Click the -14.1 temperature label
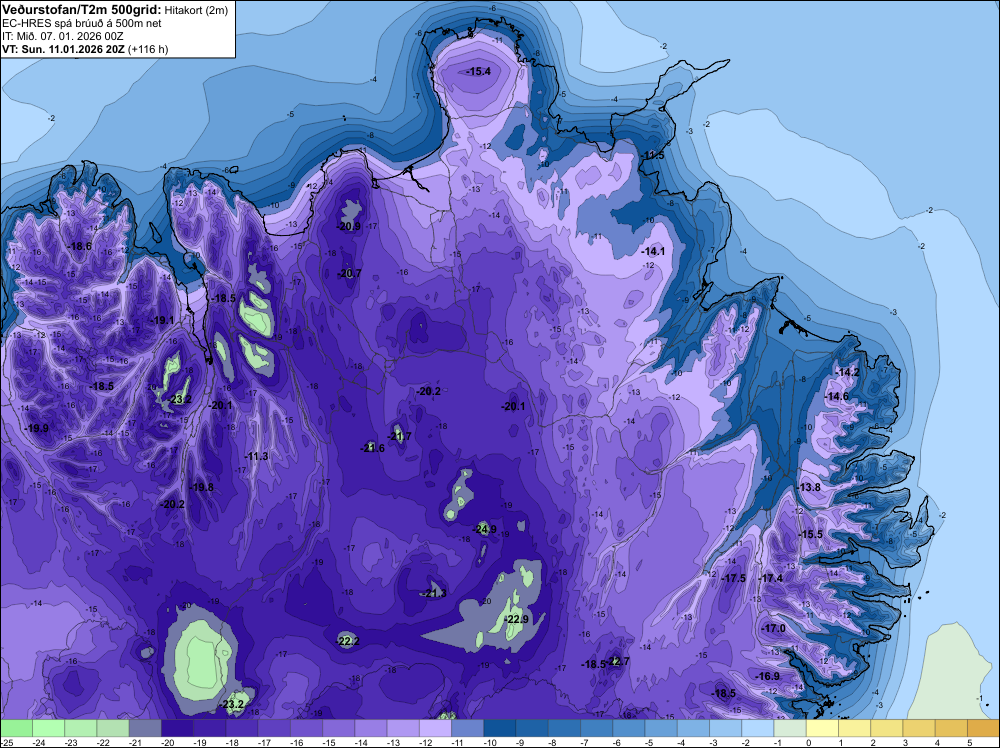Image resolution: width=1000 pixels, height=748 pixels. coord(653,251)
